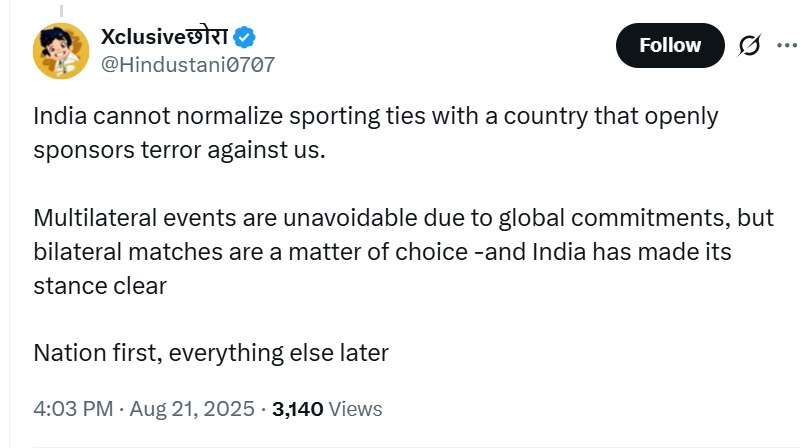Click the 4:03 PM timestamp
The height and width of the screenshot is (448, 808).
71,409
